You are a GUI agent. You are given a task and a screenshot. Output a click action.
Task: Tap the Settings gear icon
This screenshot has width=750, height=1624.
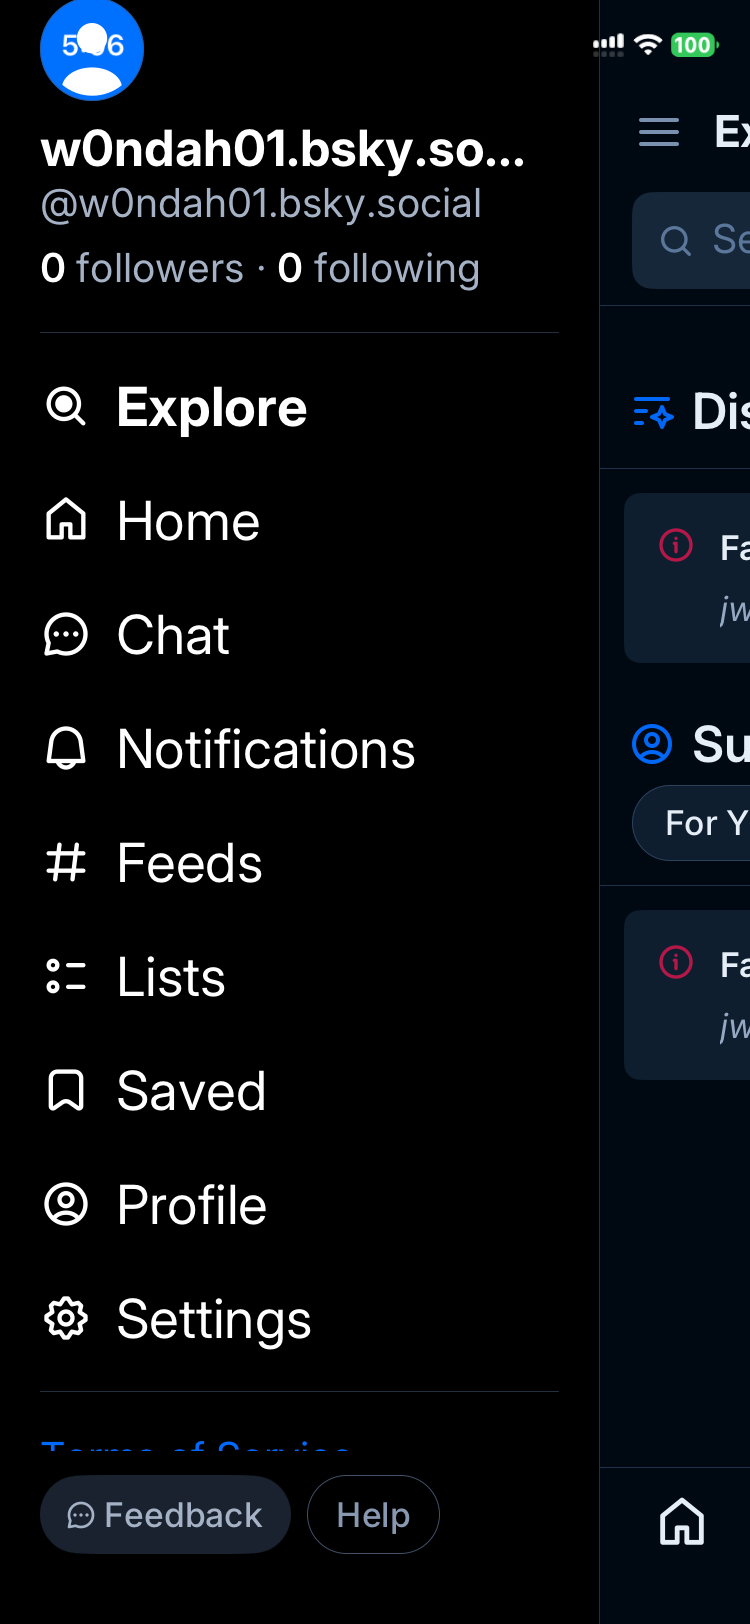pyautogui.click(x=66, y=1319)
